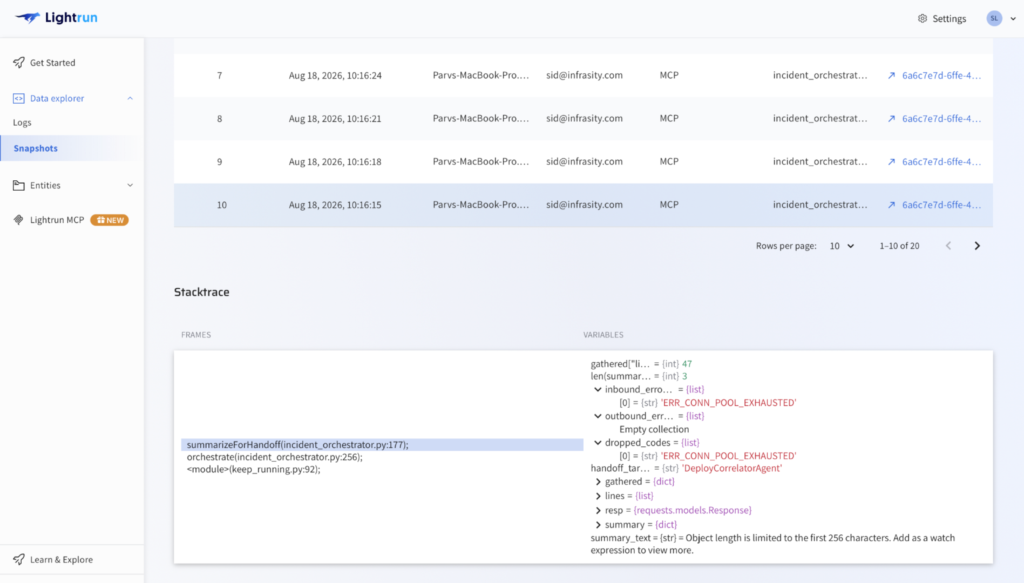Open row 8 link 6a6c7e7d-6ffe-4…
The image size is (1024, 583).
coord(941,119)
